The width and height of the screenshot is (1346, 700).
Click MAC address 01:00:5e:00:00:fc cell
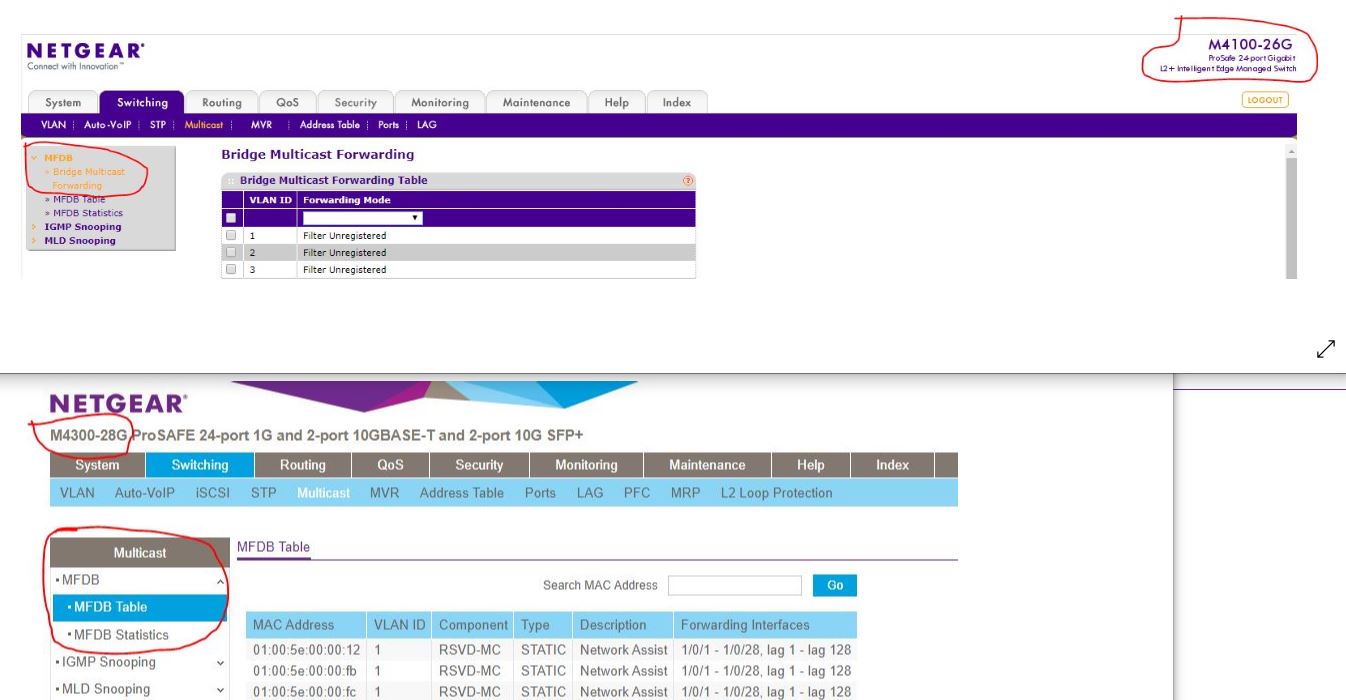[305, 692]
